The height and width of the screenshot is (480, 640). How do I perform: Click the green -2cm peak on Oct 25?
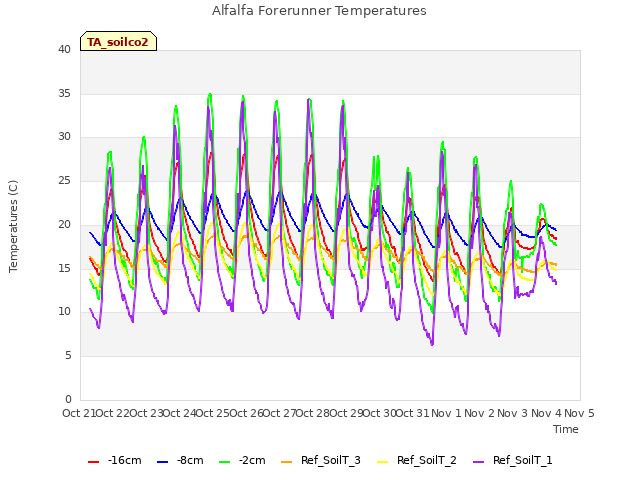pyautogui.click(x=210, y=94)
